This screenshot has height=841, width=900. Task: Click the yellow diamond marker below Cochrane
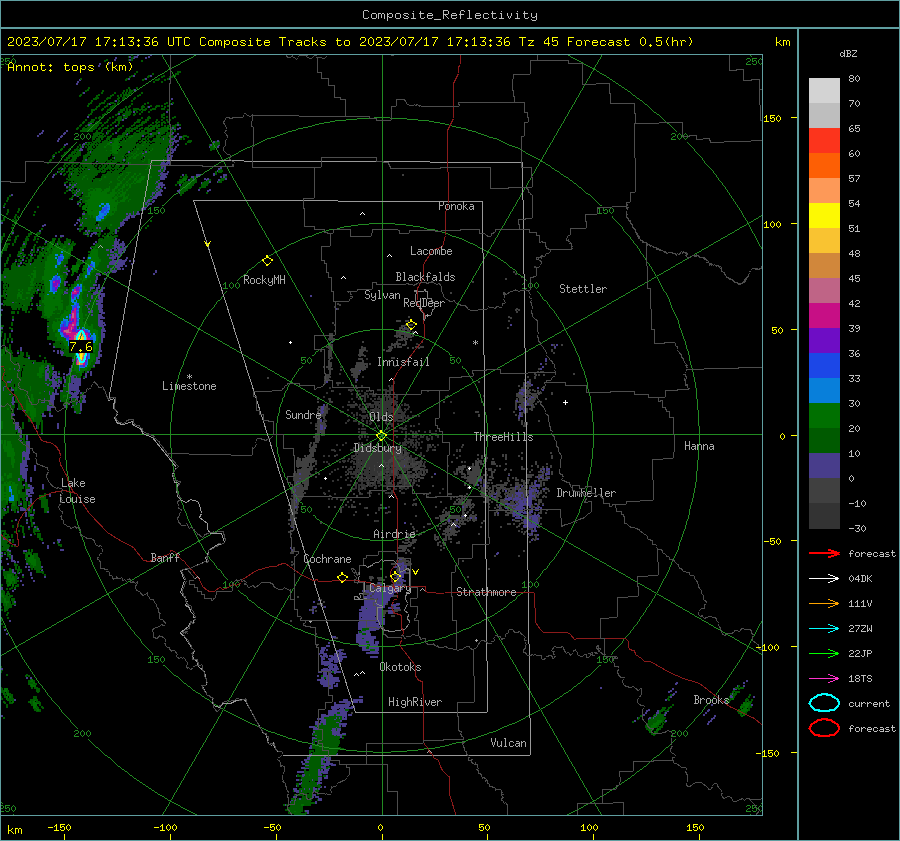343,577
